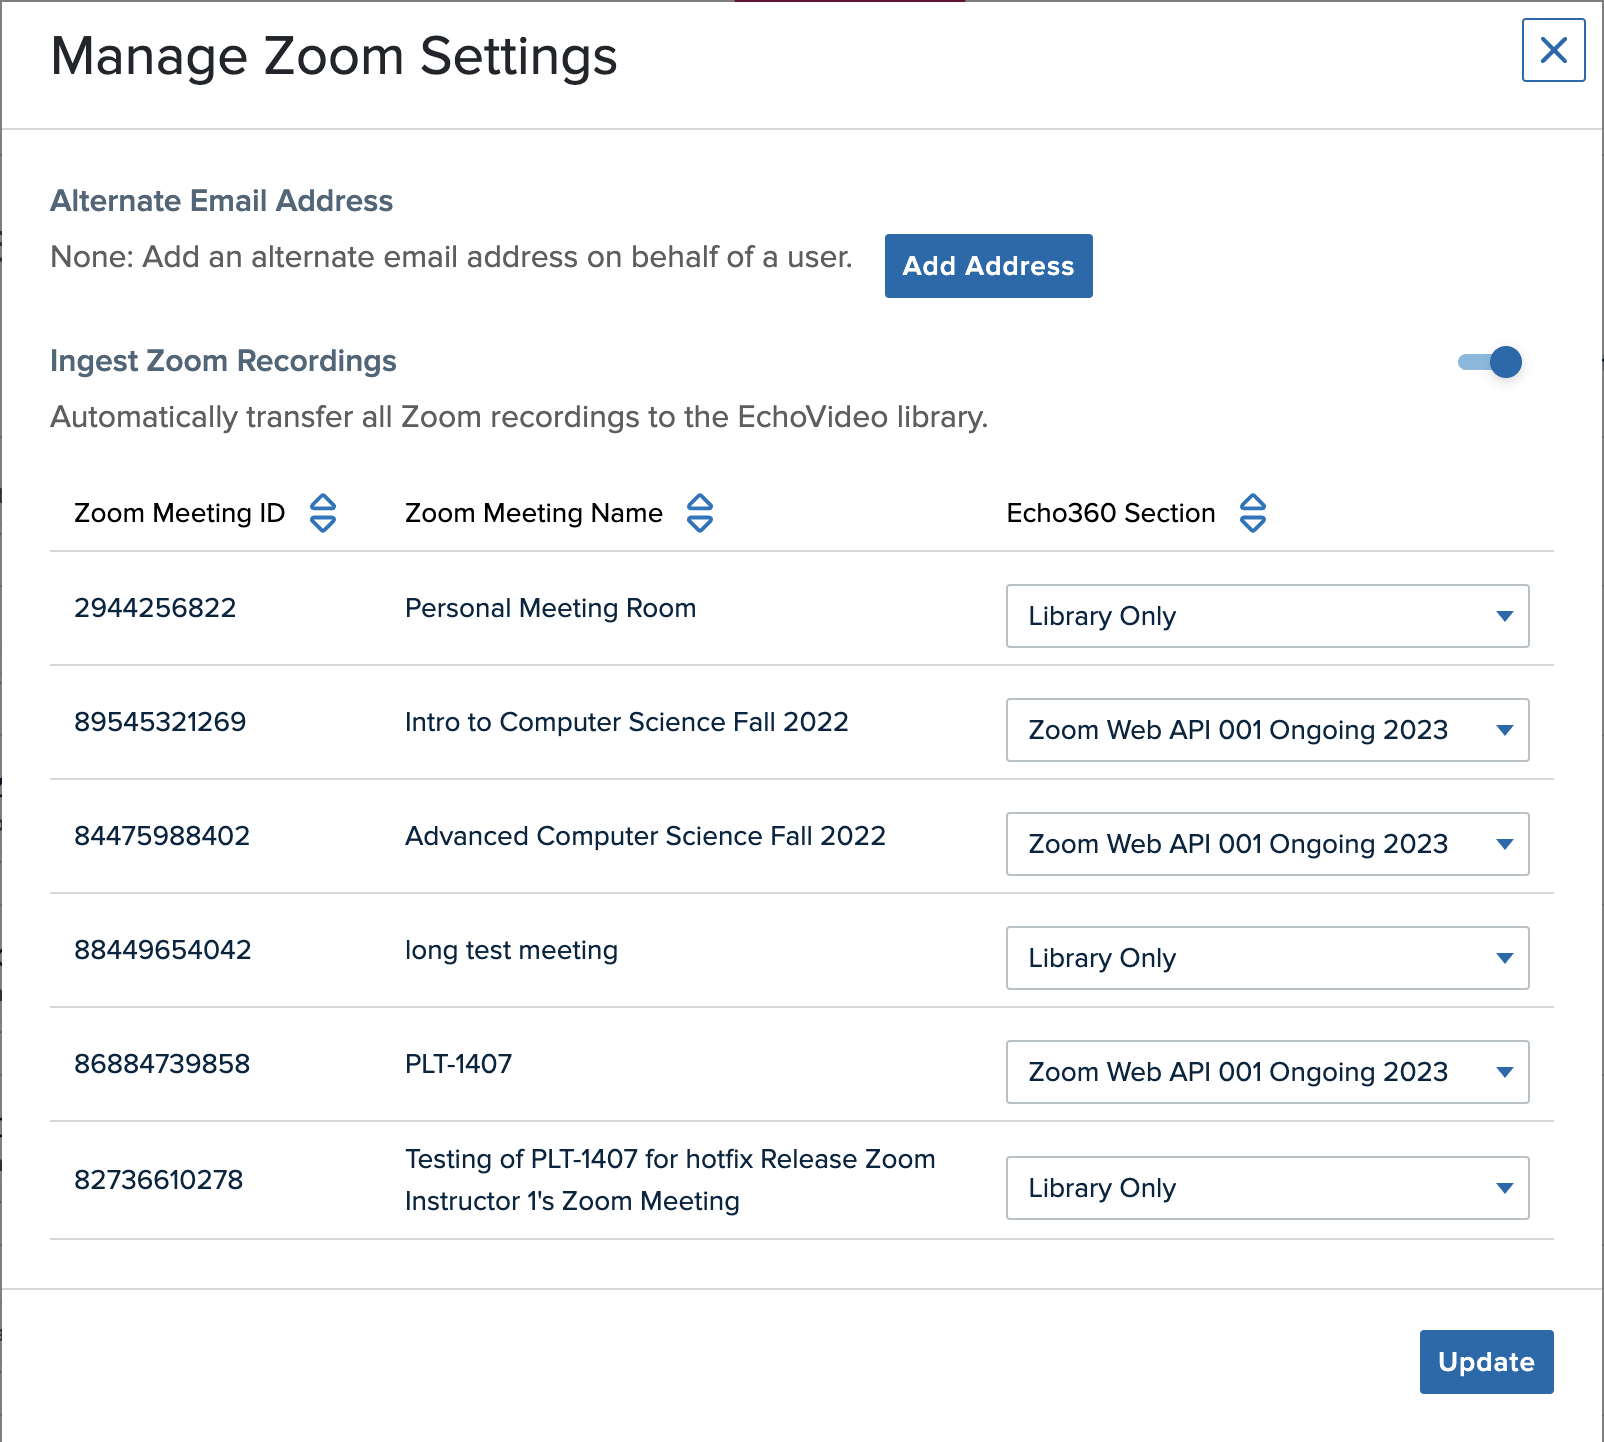
Task: Select meeting ID 86884739858
Action: (162, 1064)
